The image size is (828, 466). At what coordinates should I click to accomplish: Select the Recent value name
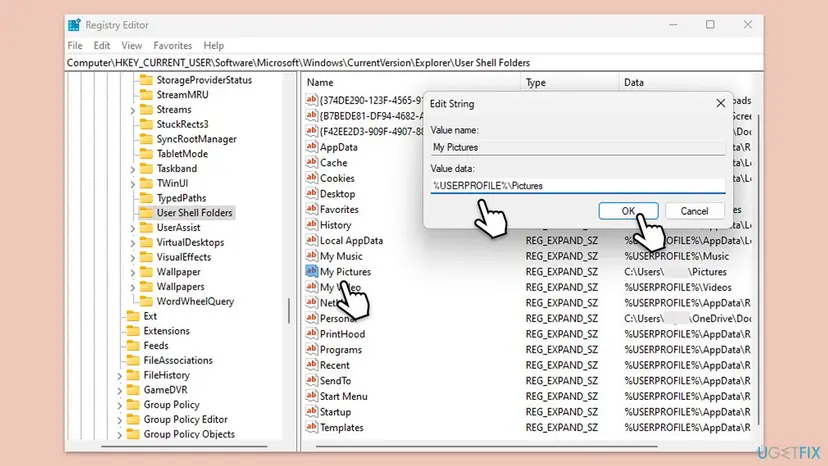tap(335, 365)
